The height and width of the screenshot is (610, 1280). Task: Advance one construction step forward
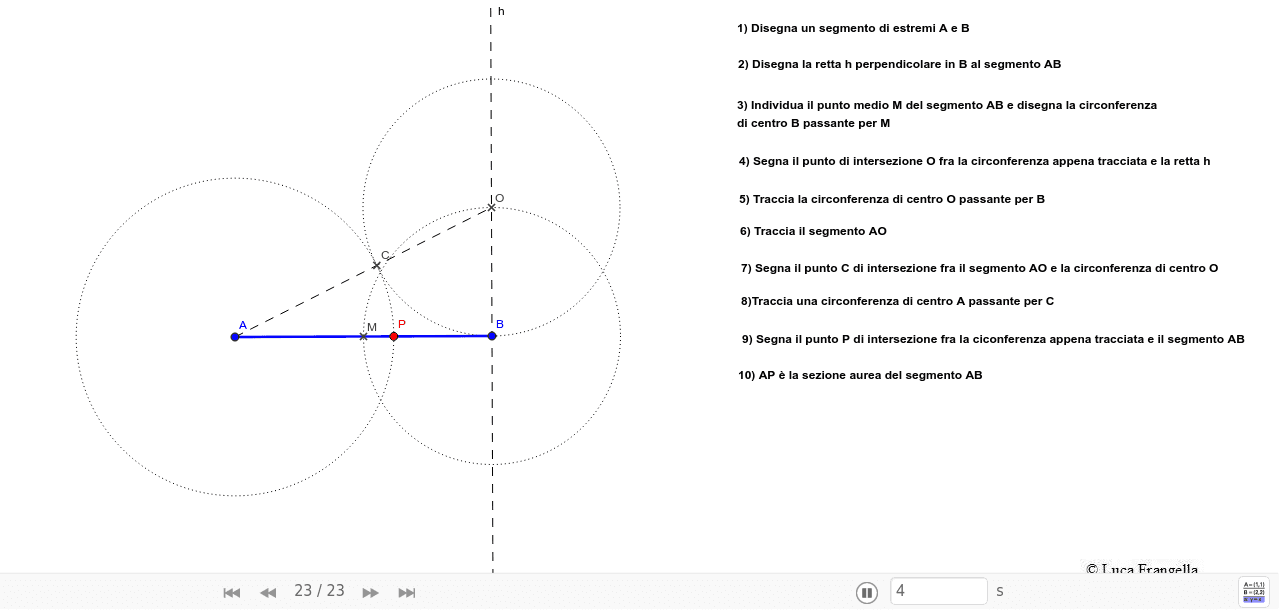pyautogui.click(x=370, y=592)
